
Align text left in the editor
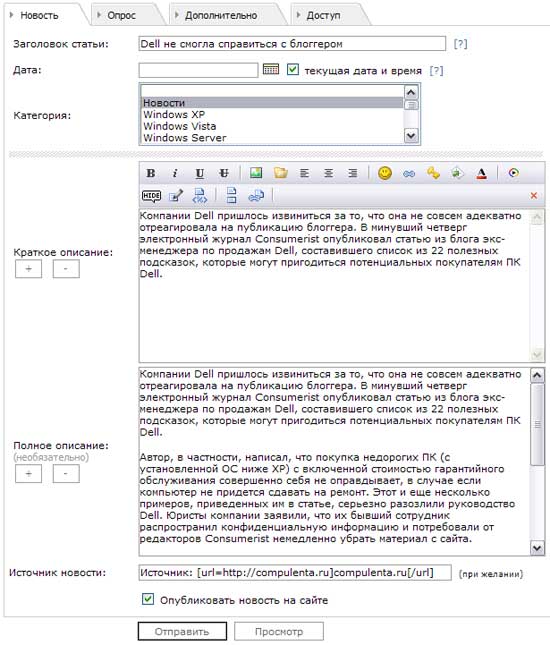point(304,173)
